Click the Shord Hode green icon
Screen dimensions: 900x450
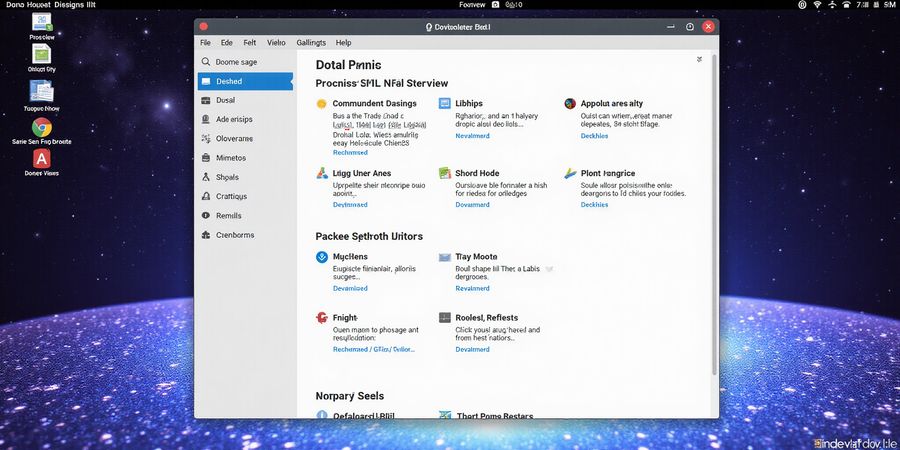tap(444, 173)
